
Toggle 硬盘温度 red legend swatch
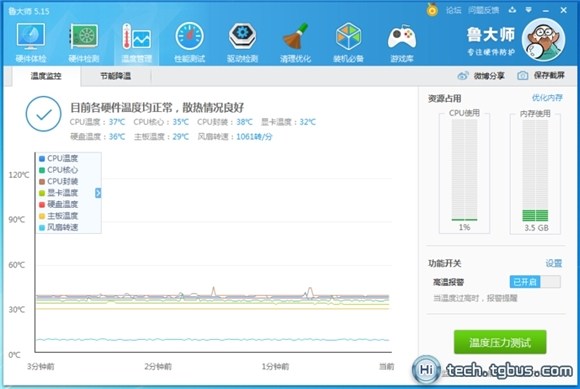42,204
